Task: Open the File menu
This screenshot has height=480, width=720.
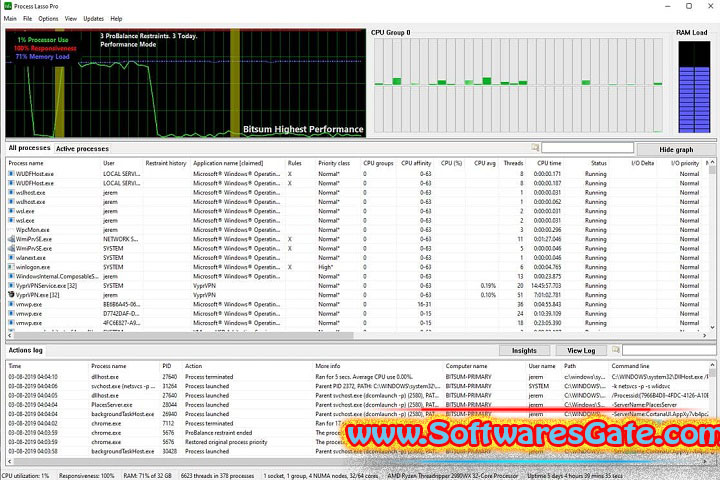Action: click(28, 19)
